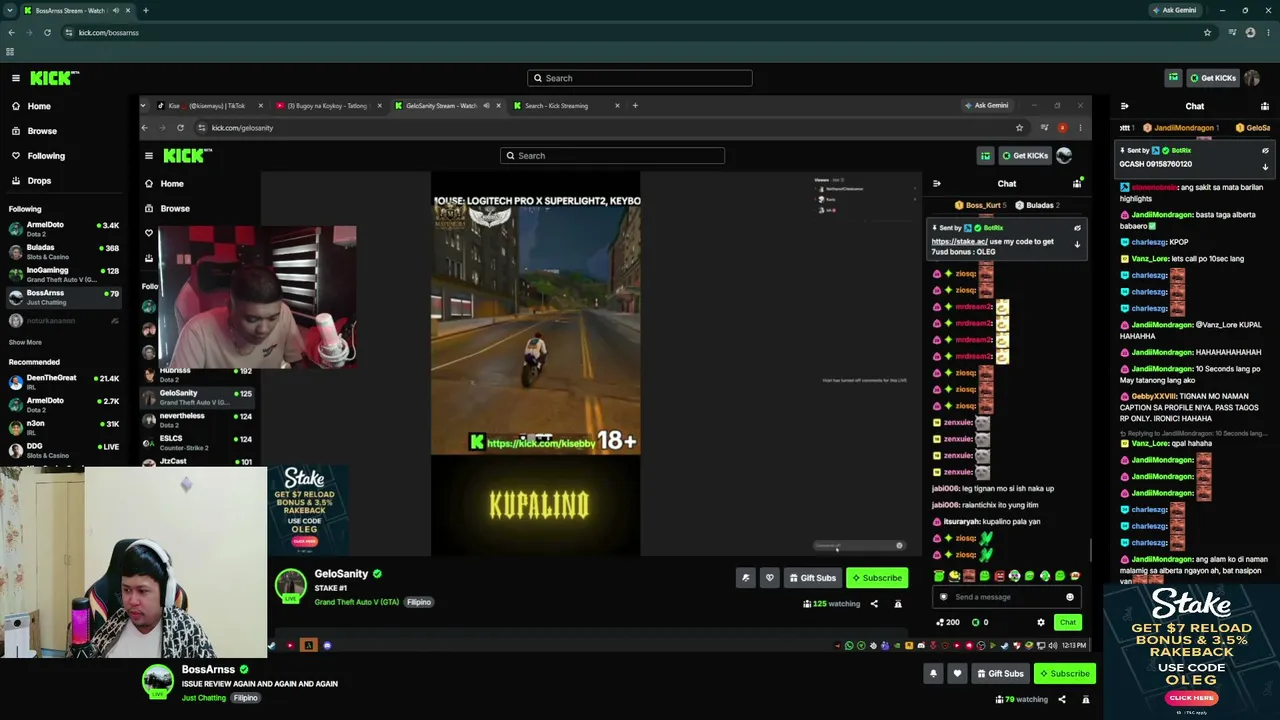Click Gift Subs for BossArnss
This screenshot has width=1280, height=720.
[x=1000, y=673]
